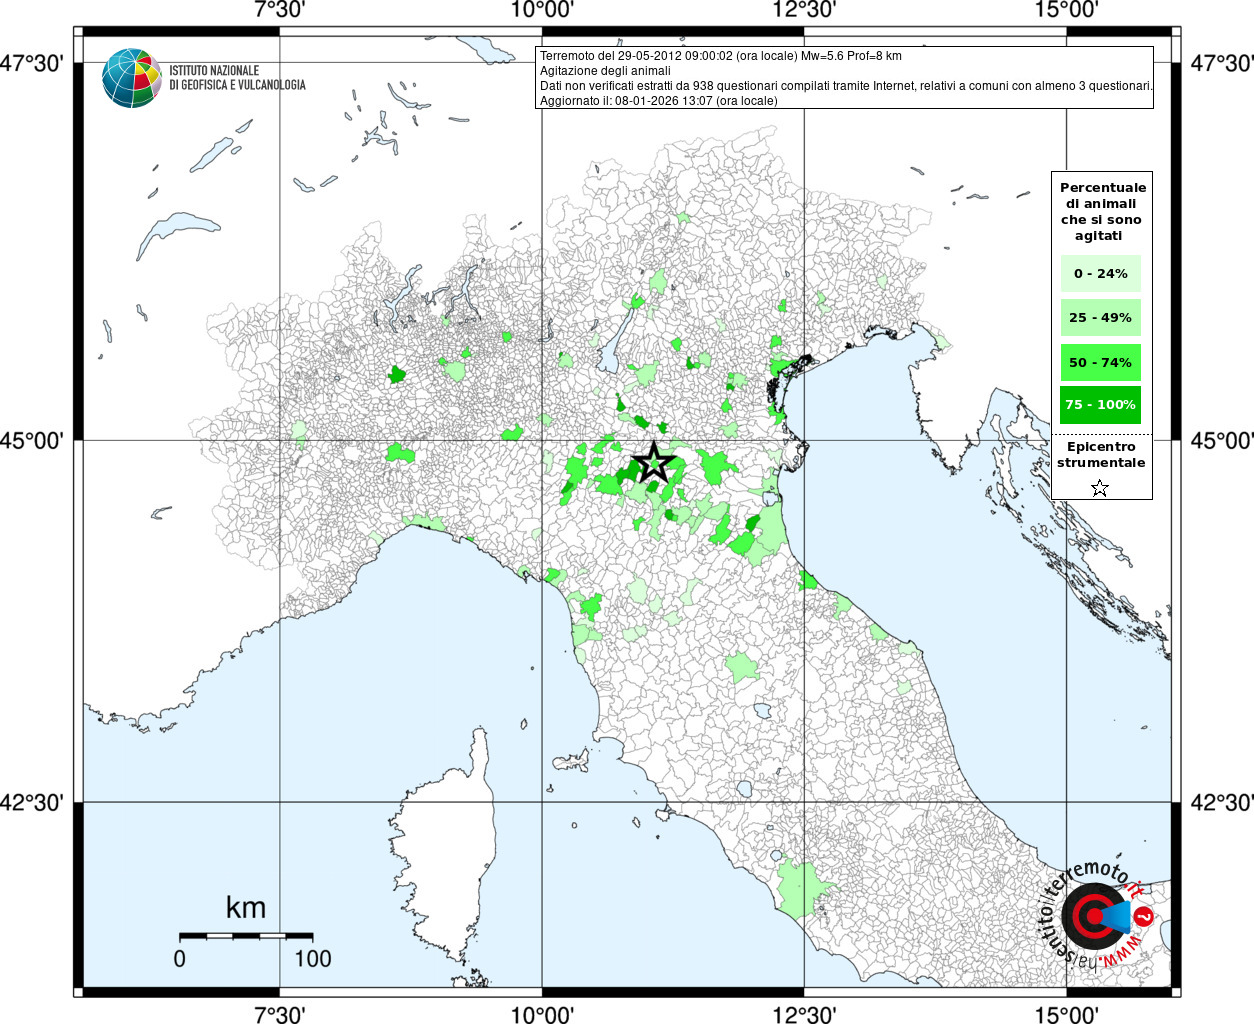This screenshot has height=1024, width=1254.
Task: Click the right latitude label 45°00'
Action: click(x=1222, y=440)
